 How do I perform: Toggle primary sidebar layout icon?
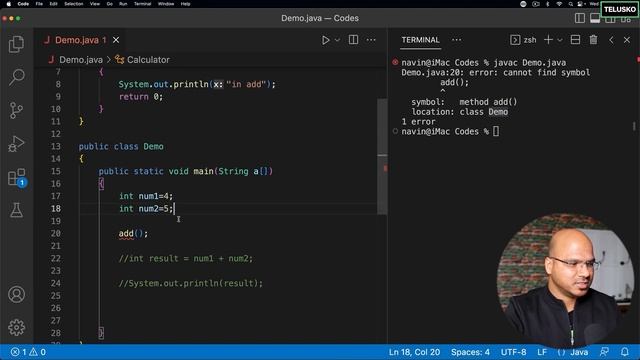coord(580,18)
